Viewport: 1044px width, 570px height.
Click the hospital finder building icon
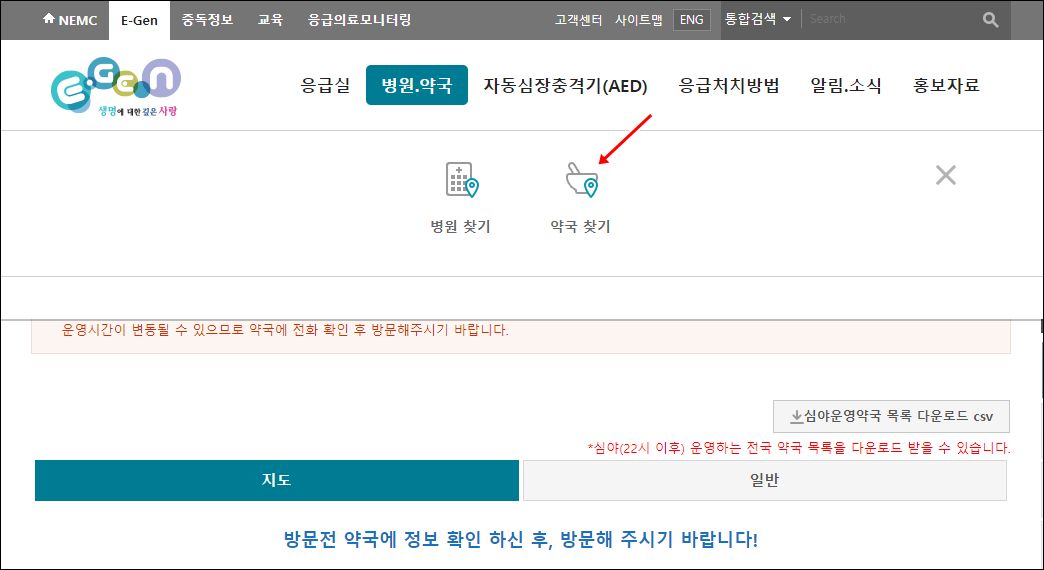461,180
